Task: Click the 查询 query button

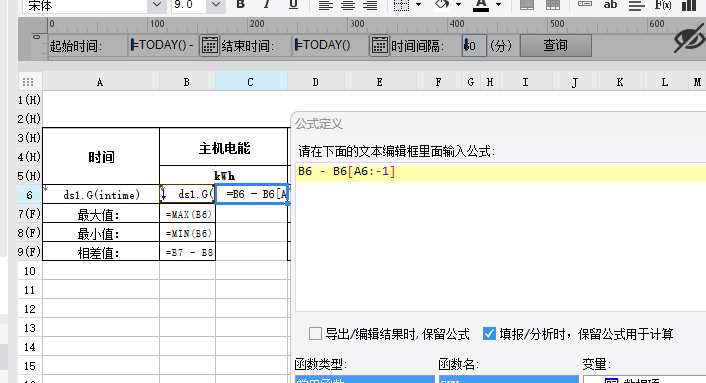Action: coord(556,45)
